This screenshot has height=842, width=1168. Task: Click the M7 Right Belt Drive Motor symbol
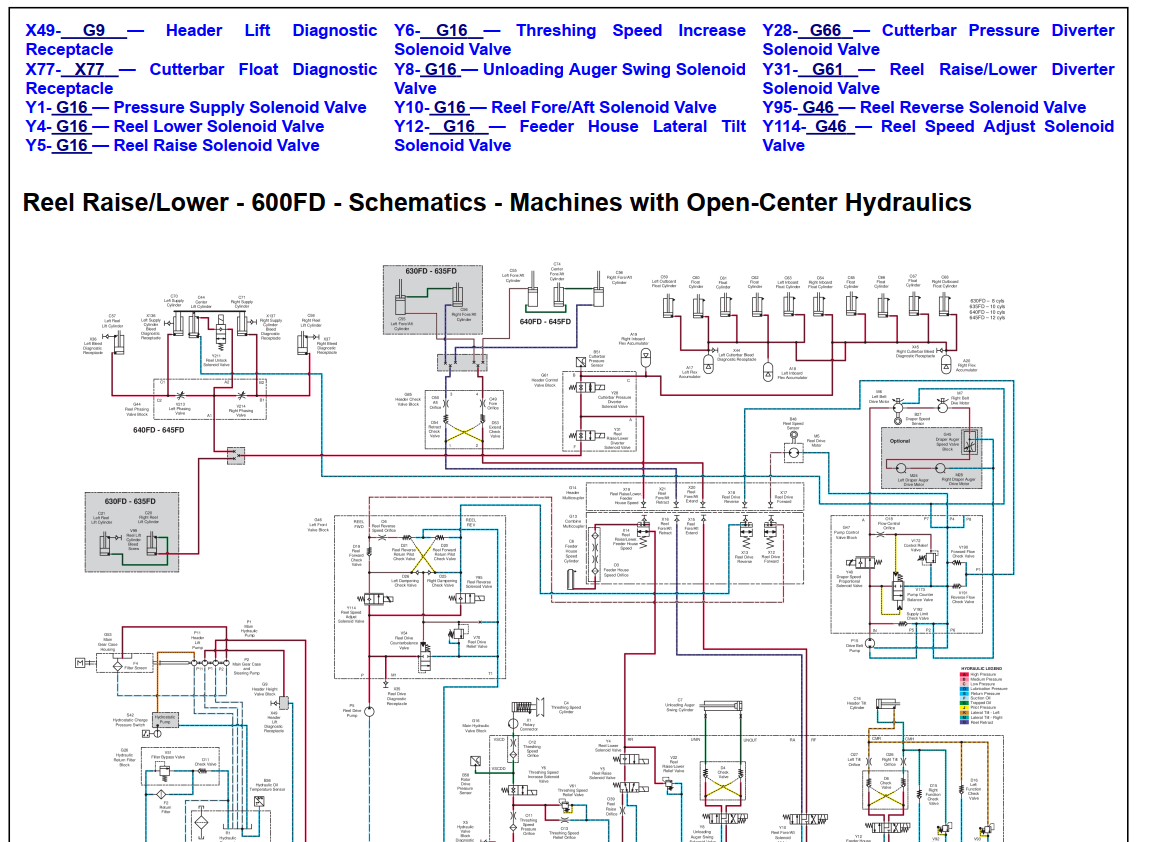pos(944,405)
